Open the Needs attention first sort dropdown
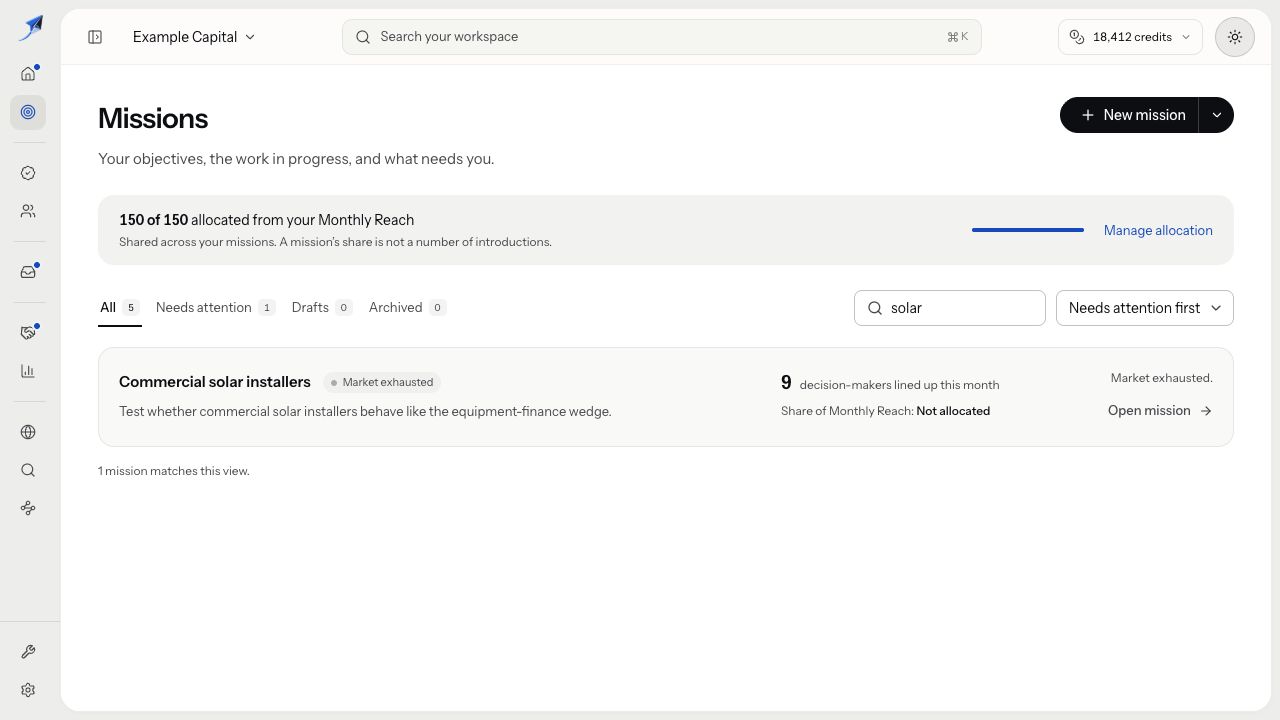This screenshot has width=1280, height=720. pos(1145,308)
